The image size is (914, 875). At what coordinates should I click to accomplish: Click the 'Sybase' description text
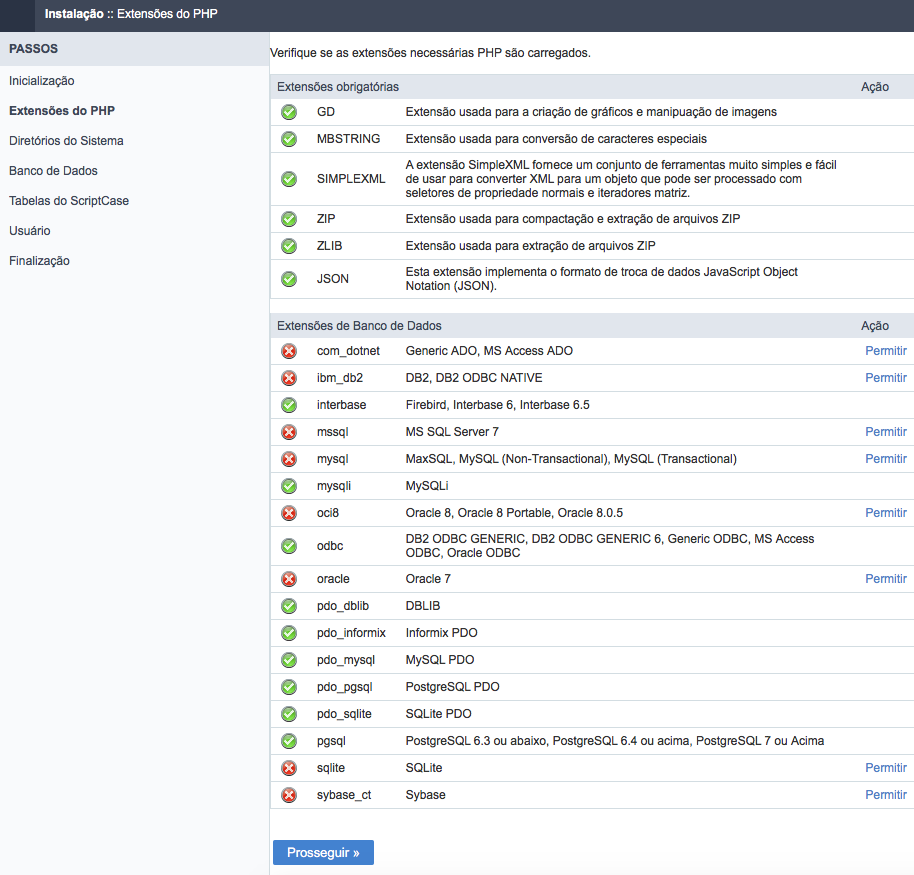[x=426, y=795]
